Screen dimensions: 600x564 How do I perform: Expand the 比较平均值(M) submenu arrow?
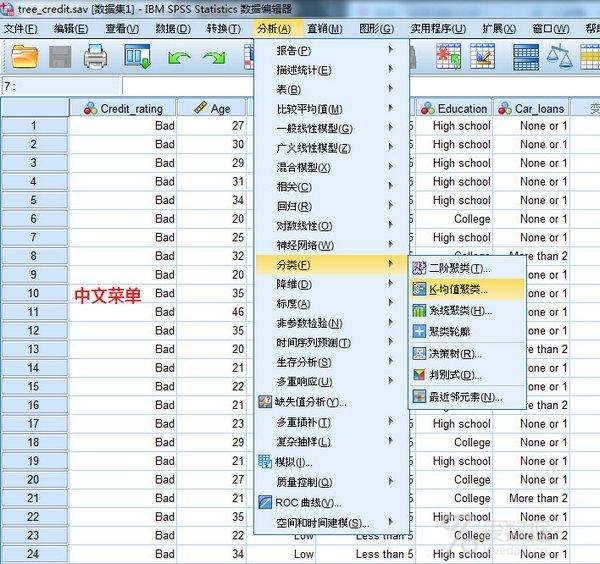pos(391,108)
